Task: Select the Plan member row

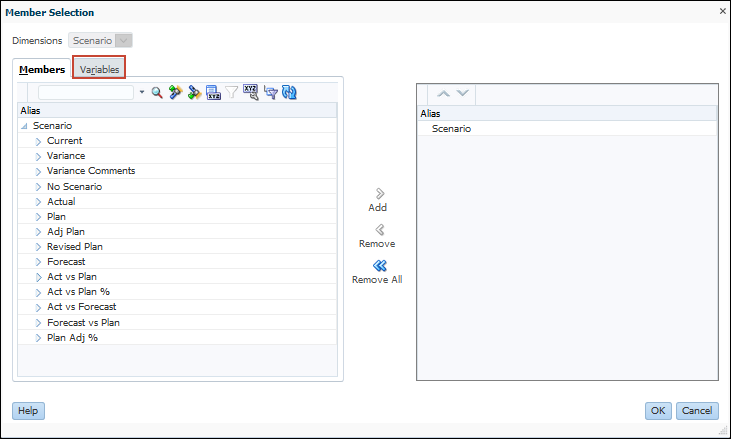Action: pos(177,217)
